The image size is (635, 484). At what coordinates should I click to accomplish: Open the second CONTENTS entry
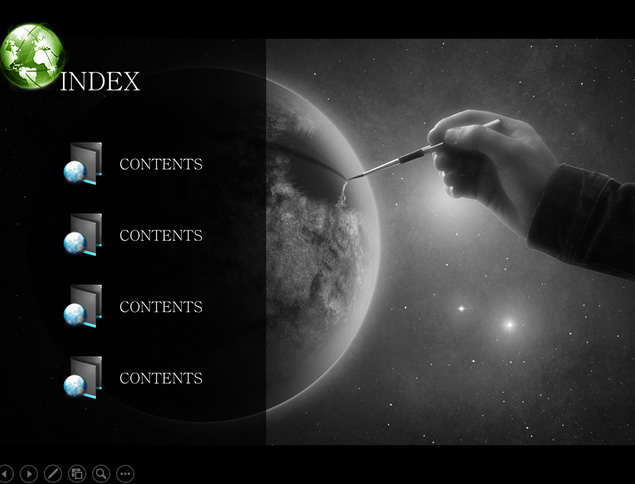(x=161, y=235)
